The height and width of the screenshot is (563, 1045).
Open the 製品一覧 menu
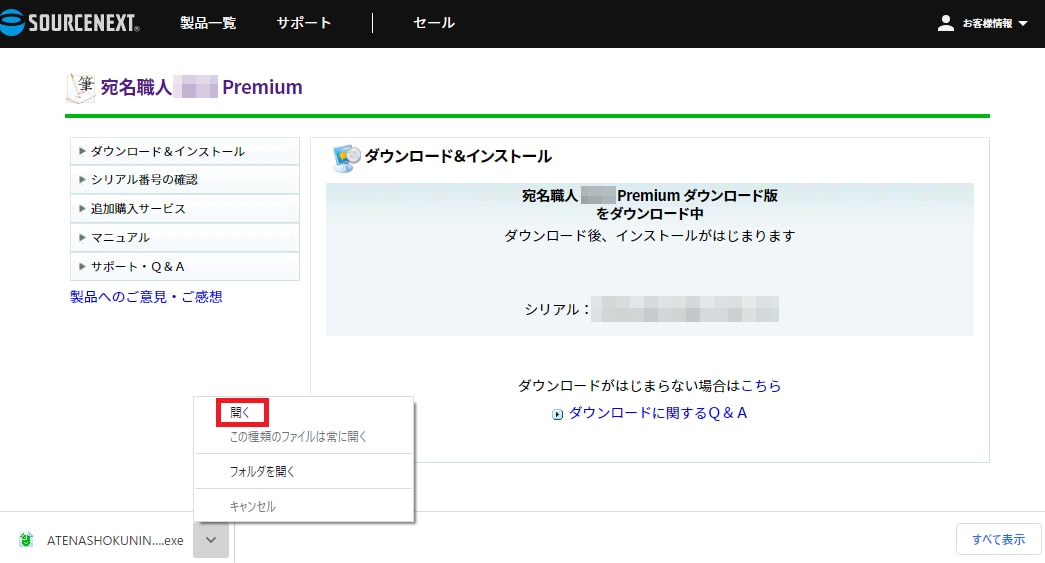[x=208, y=23]
